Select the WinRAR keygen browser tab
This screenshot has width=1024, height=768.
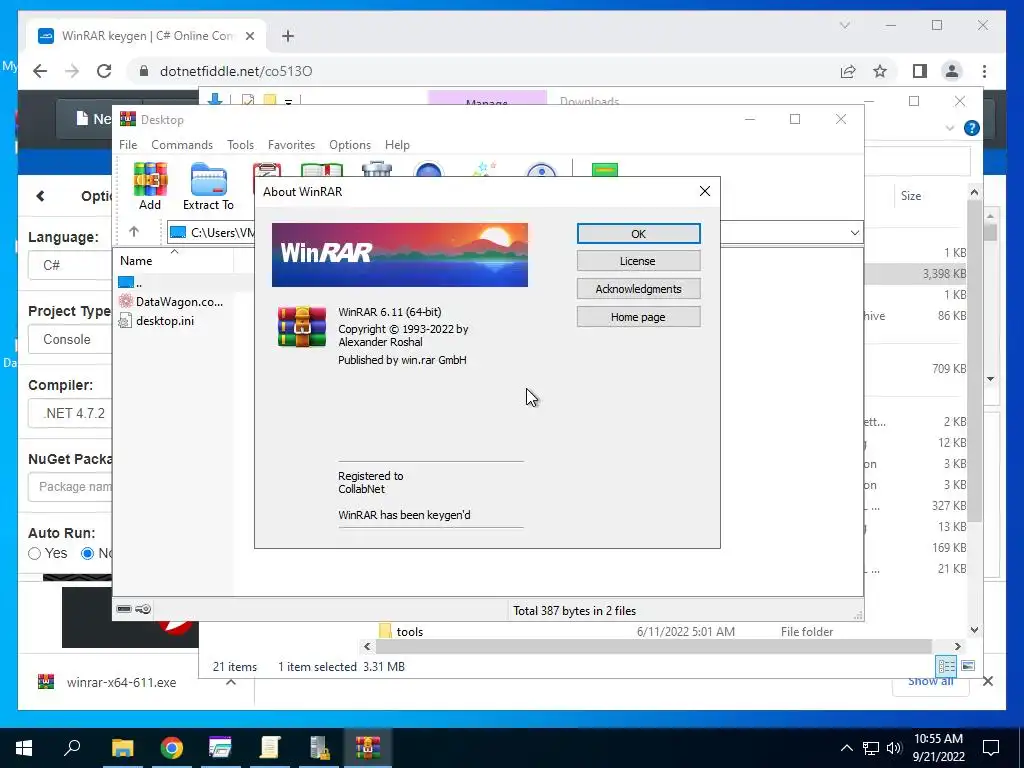146,36
